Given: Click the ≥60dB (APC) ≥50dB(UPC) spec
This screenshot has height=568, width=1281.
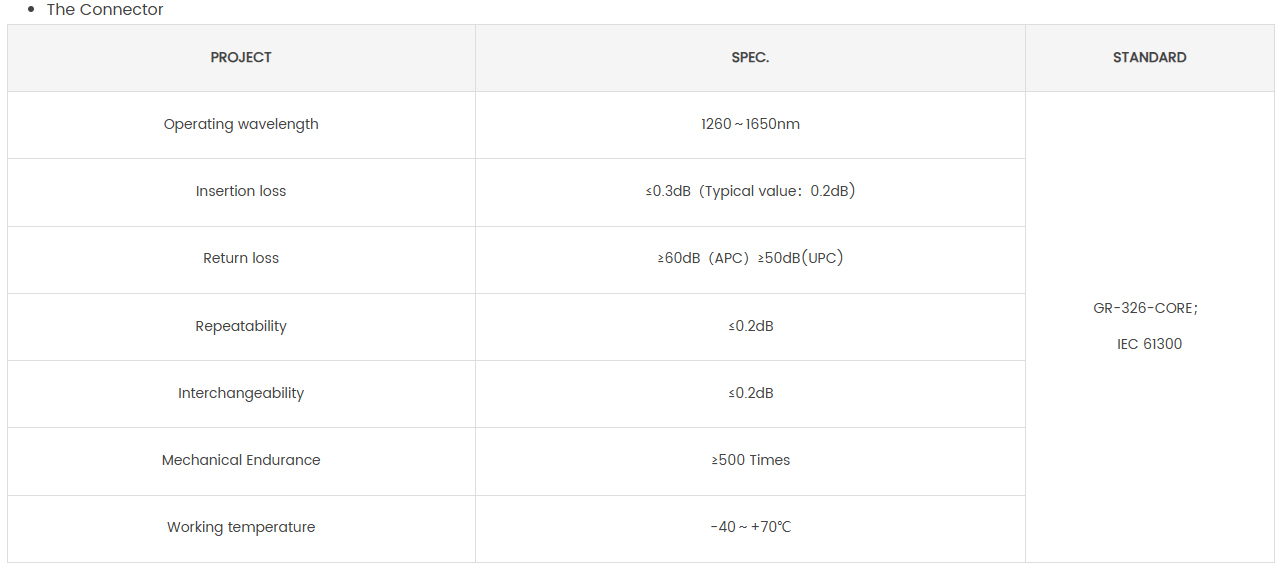Looking at the screenshot, I should (x=750, y=259).
